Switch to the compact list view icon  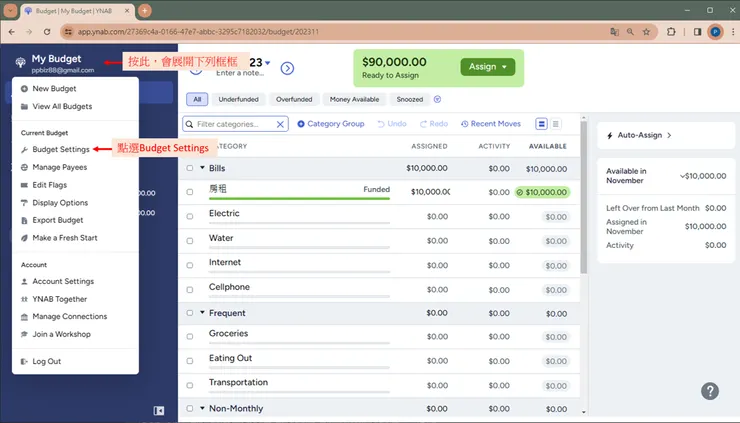coord(555,124)
